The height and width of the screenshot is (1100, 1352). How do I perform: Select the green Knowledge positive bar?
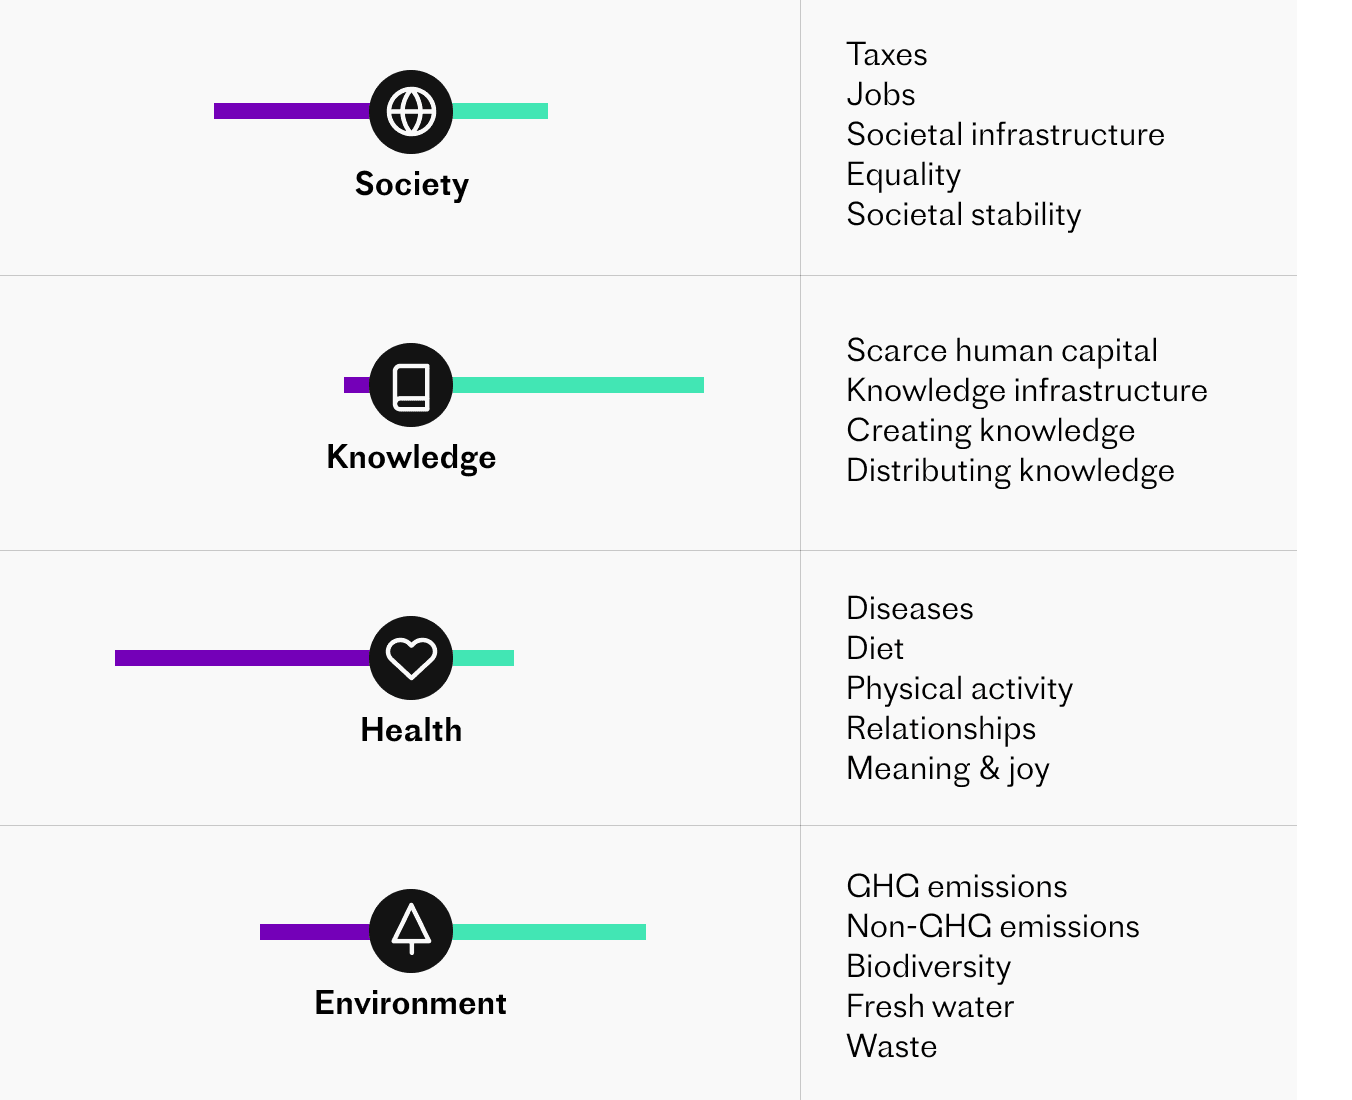(x=578, y=385)
